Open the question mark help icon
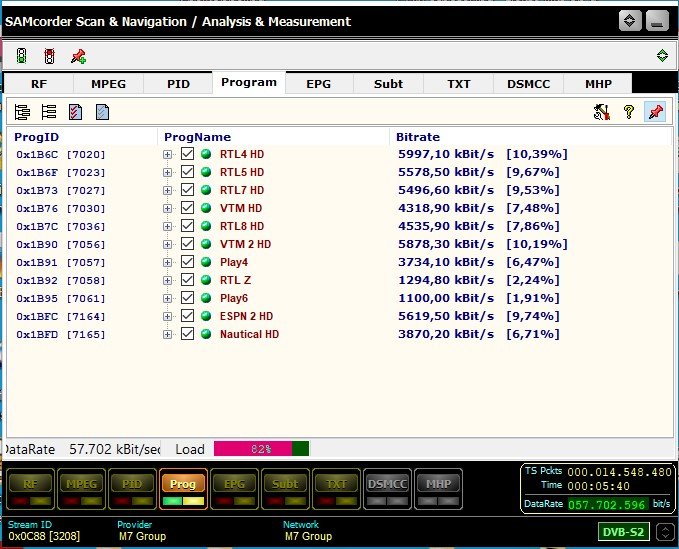This screenshot has height=549, width=679. coord(628,112)
